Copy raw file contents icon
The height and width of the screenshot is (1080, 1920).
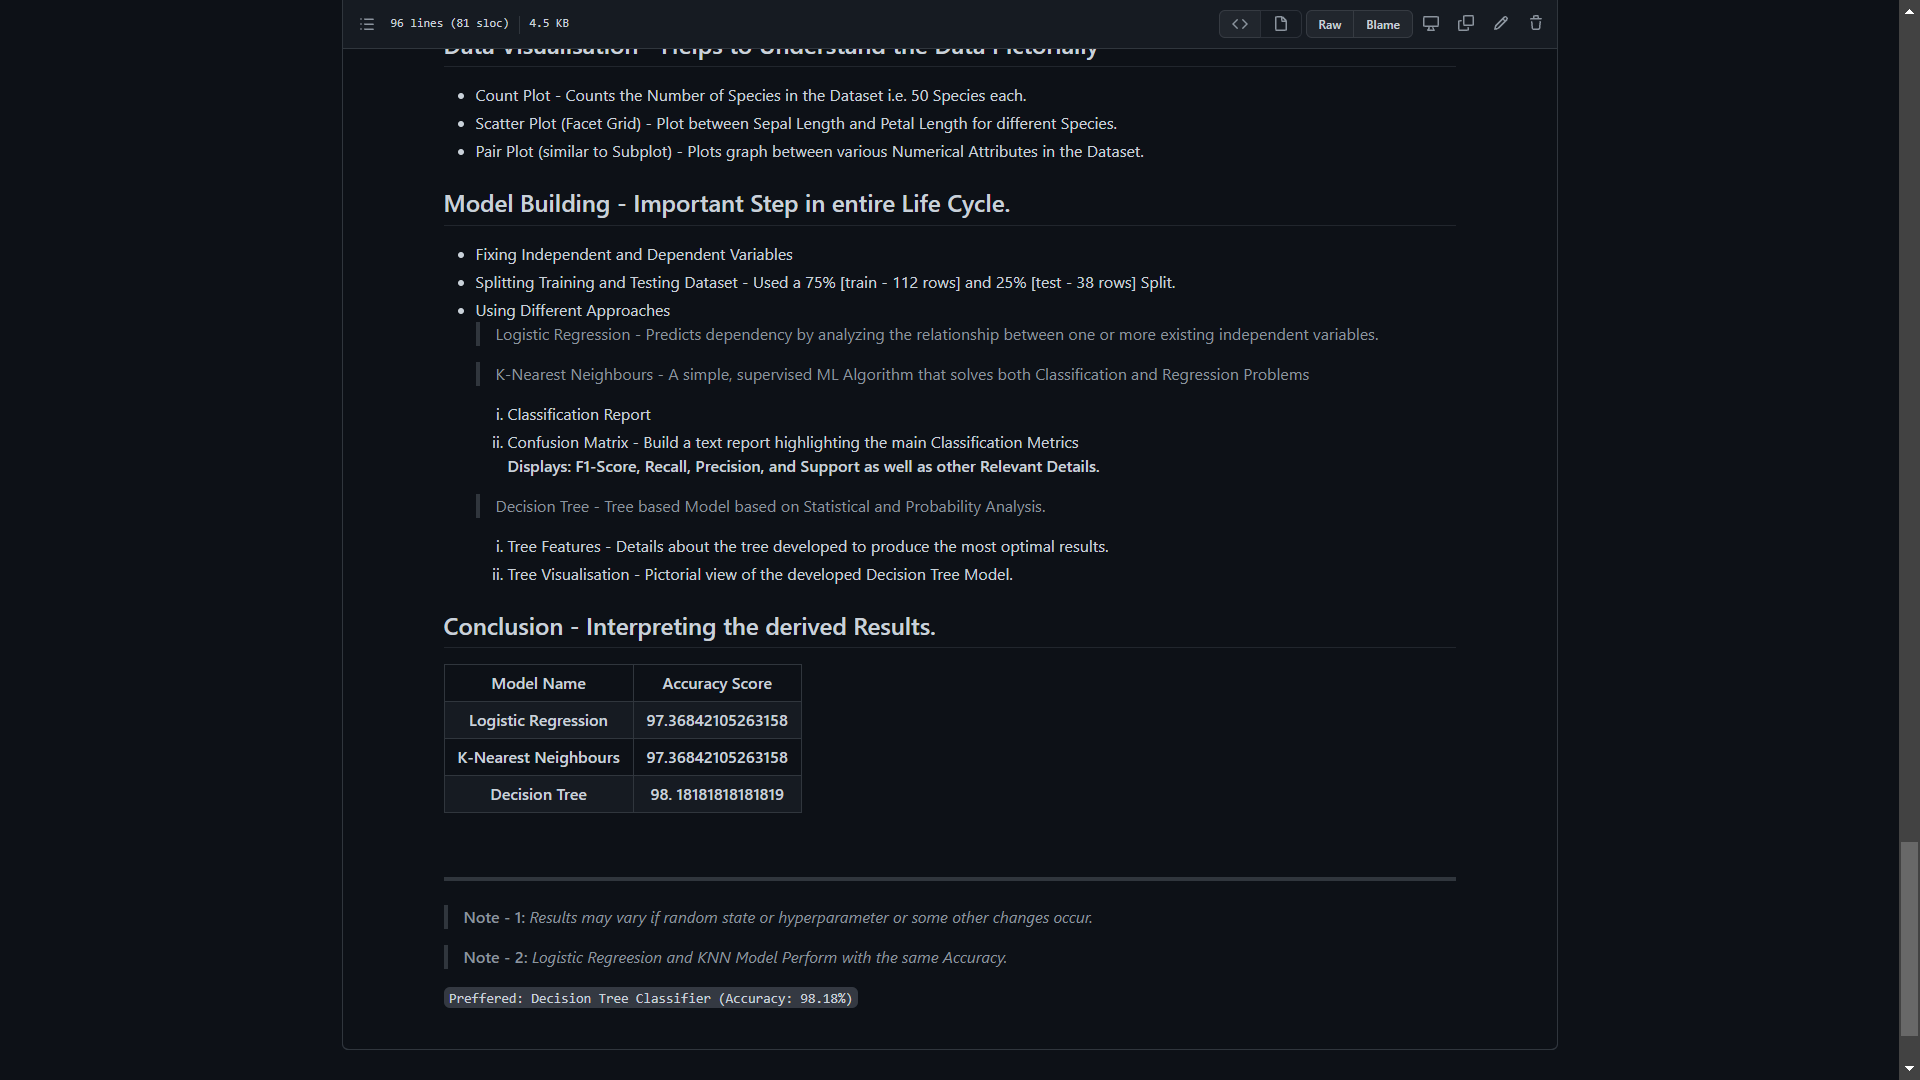pos(1466,24)
